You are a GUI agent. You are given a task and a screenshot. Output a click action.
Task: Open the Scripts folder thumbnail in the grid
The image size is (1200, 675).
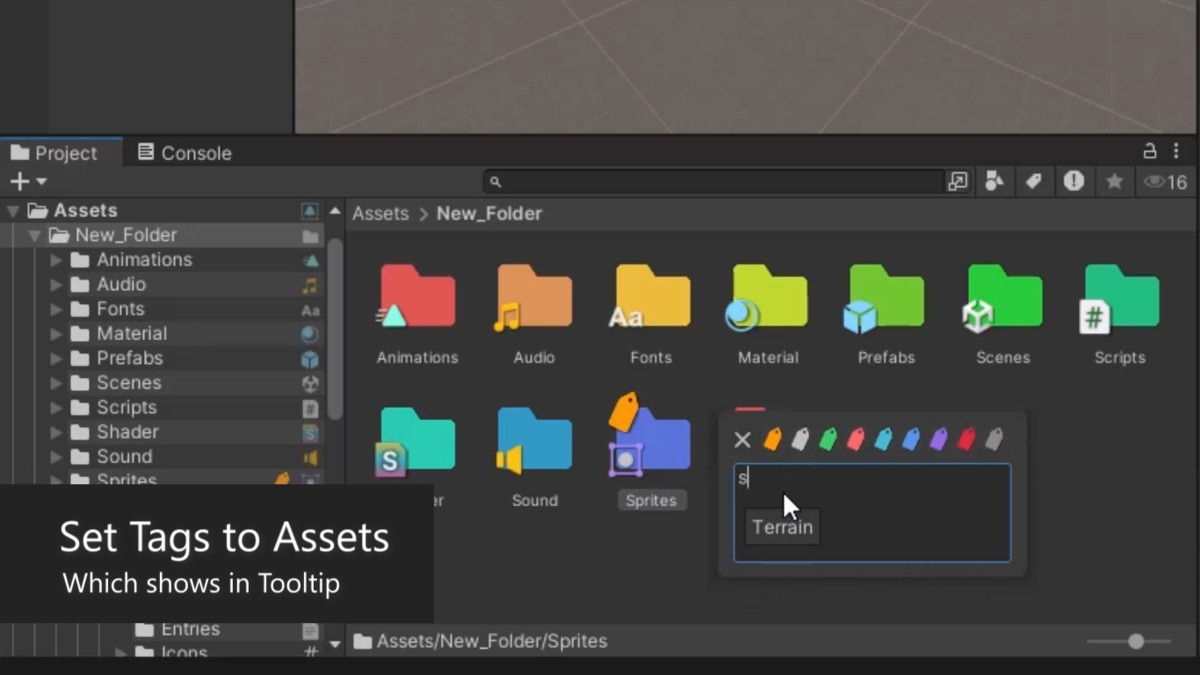[x=1120, y=297]
